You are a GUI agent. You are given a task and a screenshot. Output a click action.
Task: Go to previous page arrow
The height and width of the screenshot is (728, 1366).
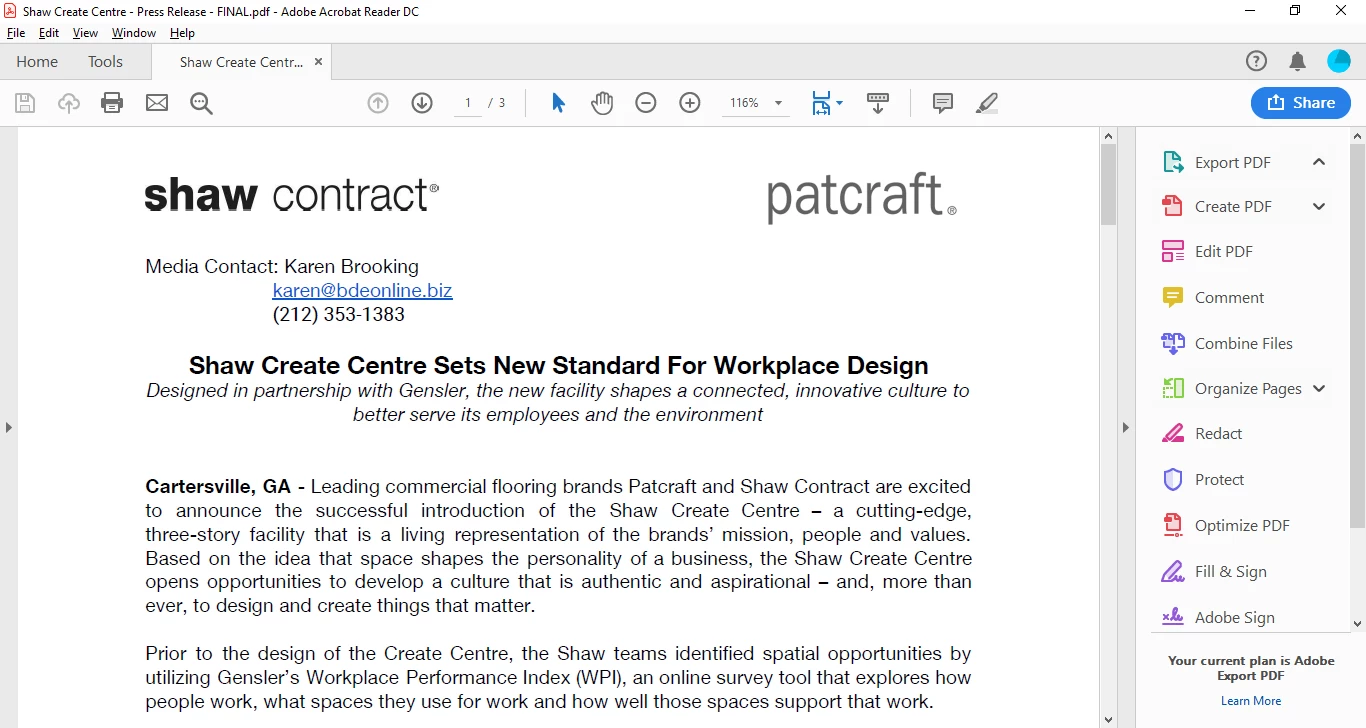point(378,103)
